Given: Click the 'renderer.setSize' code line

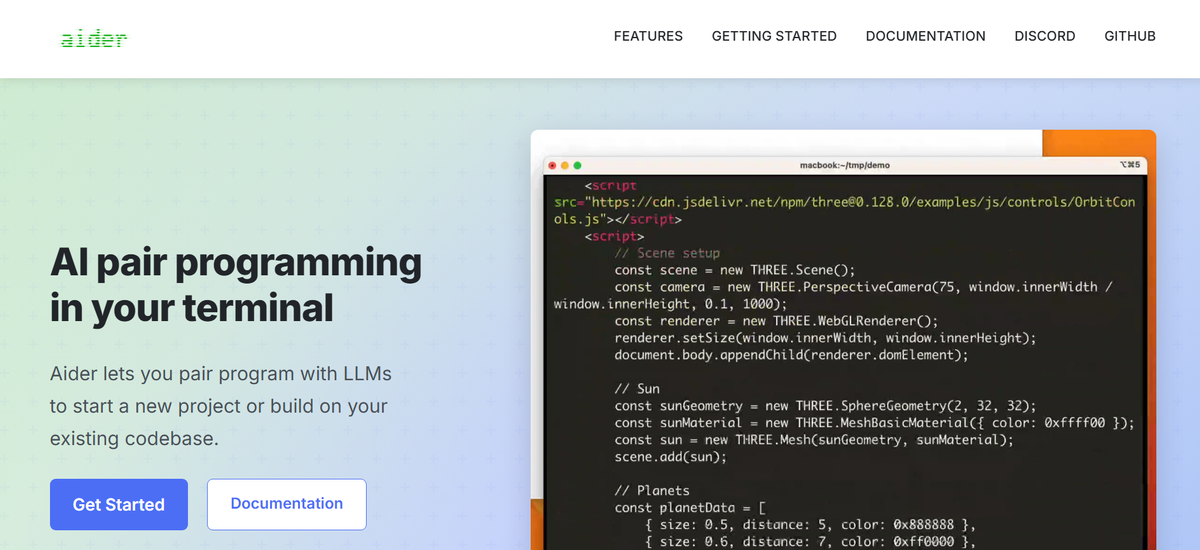Looking at the screenshot, I should [825, 338].
